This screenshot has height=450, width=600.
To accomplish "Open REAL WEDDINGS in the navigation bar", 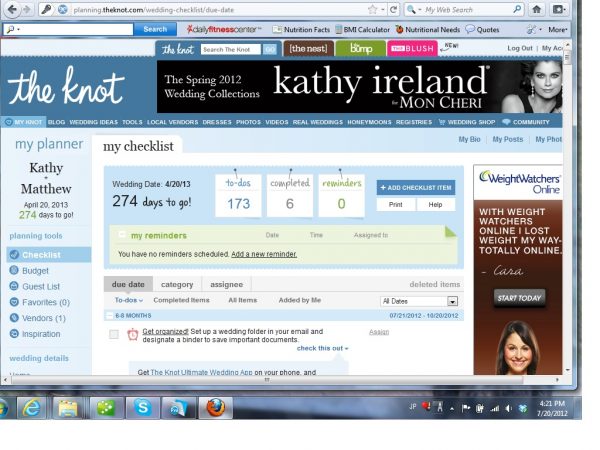I will pos(318,122).
